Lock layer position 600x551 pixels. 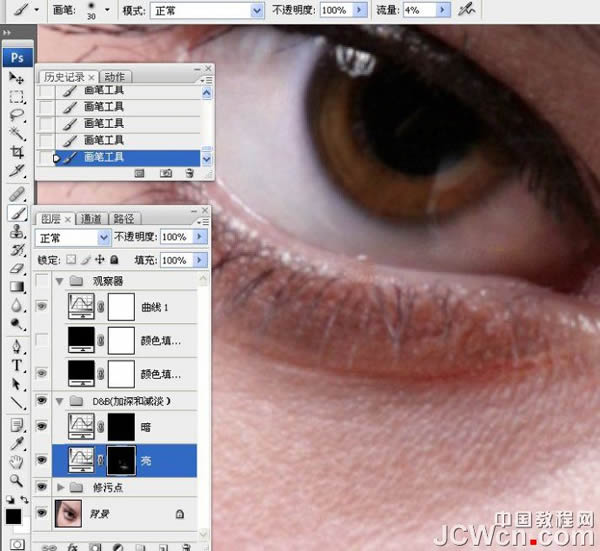(100, 260)
